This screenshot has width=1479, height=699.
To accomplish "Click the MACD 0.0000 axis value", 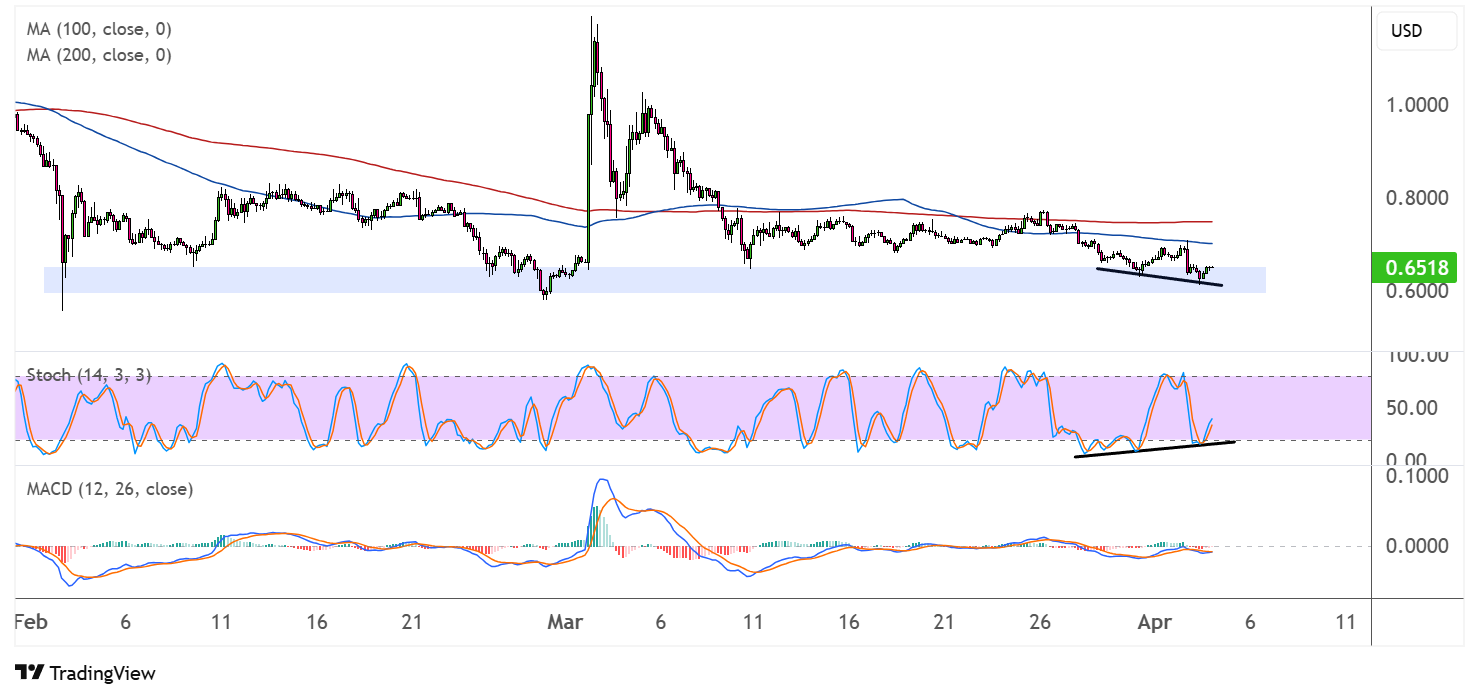I will tap(1418, 546).
